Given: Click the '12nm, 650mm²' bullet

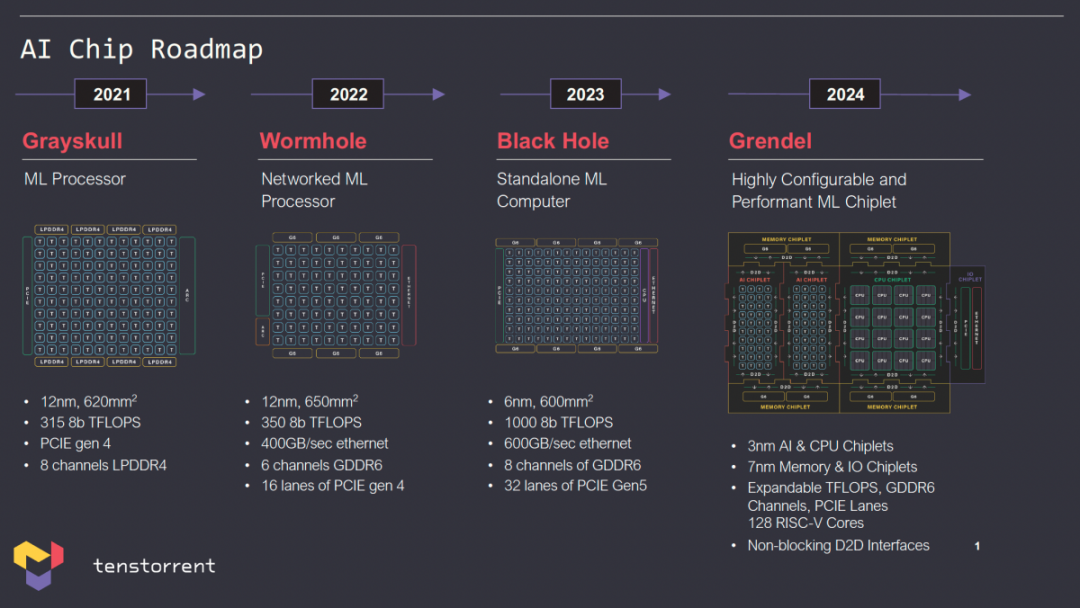Looking at the screenshot, I should 310,401.
